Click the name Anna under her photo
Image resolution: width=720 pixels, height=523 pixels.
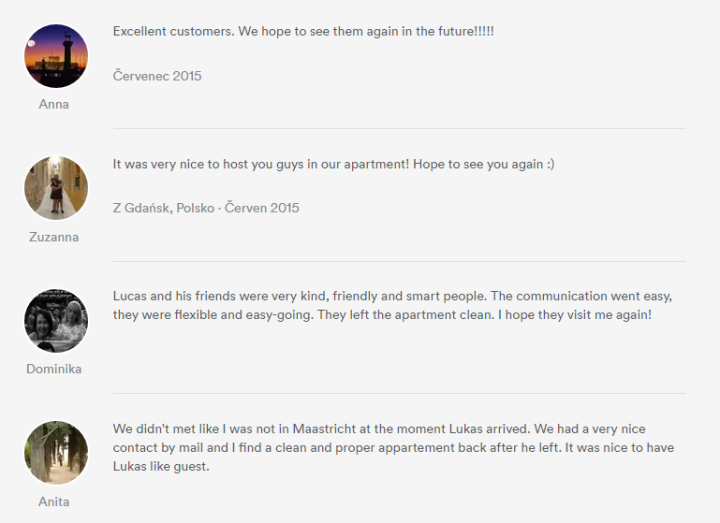tap(54, 104)
